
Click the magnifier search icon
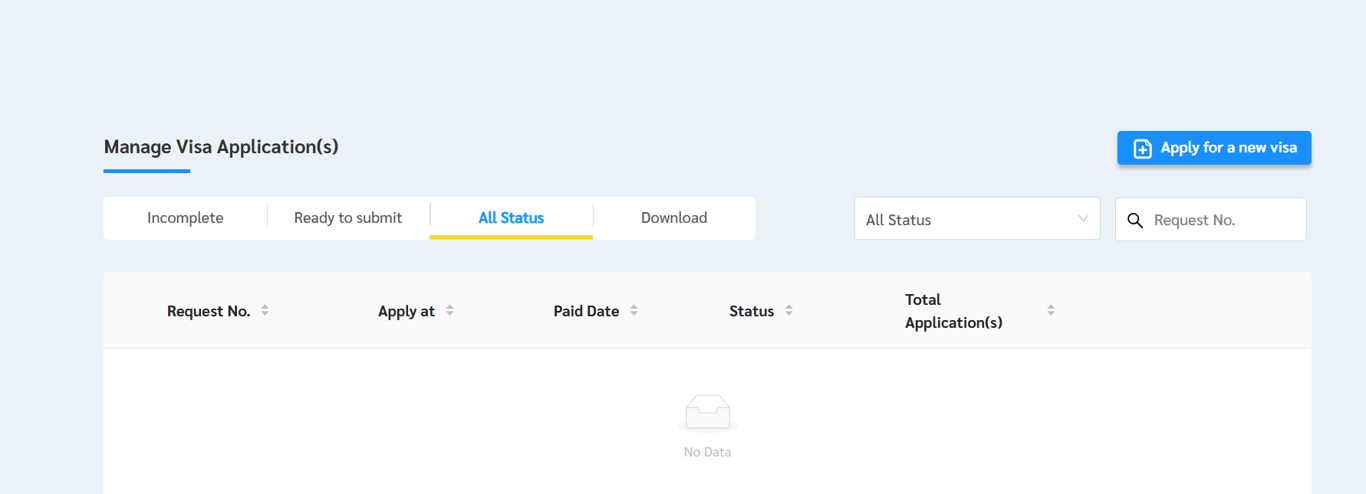click(1135, 220)
